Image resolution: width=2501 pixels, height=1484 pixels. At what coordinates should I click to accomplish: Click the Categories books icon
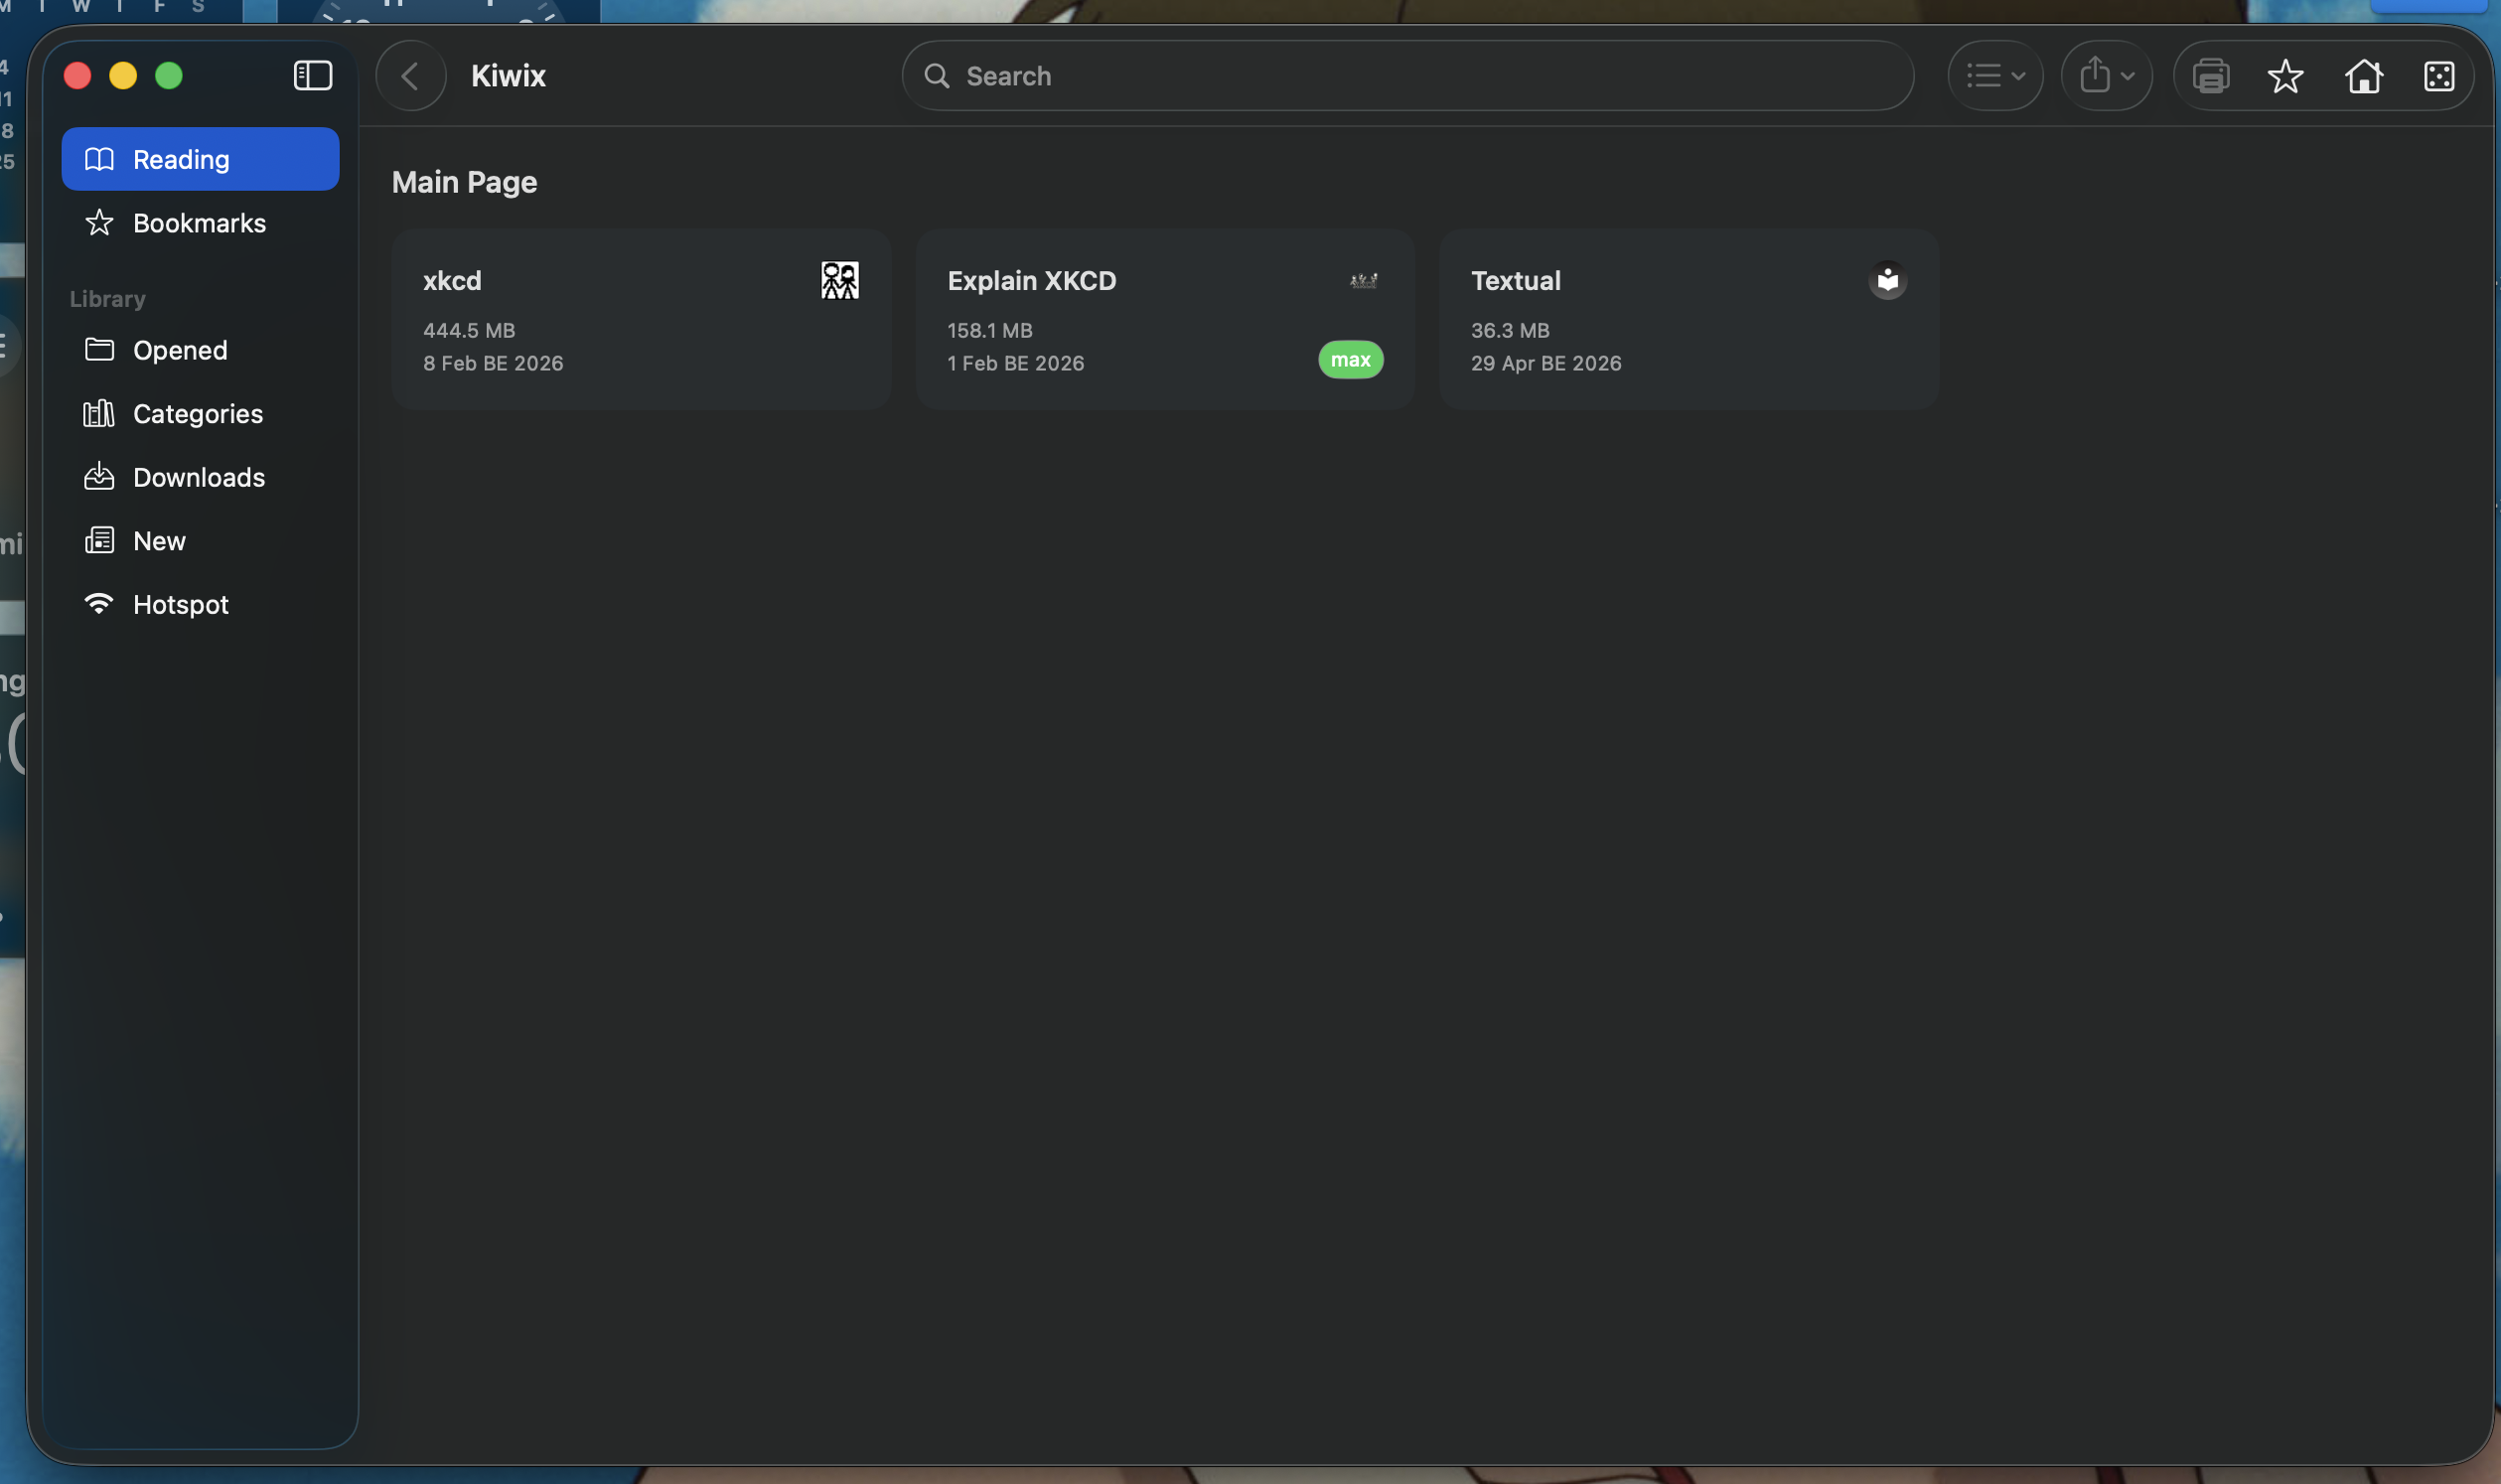(x=99, y=413)
